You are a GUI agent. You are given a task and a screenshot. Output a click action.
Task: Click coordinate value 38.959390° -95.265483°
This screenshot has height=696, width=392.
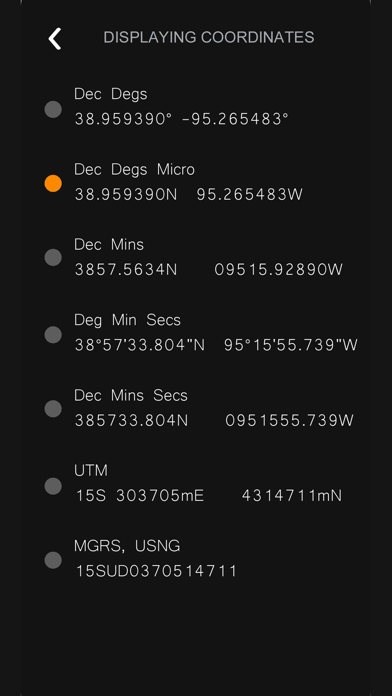(x=182, y=119)
